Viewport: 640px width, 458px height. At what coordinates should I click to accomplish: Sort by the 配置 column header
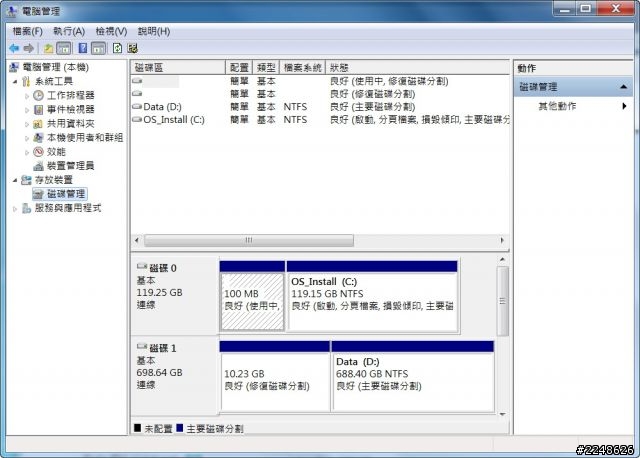tap(239, 67)
